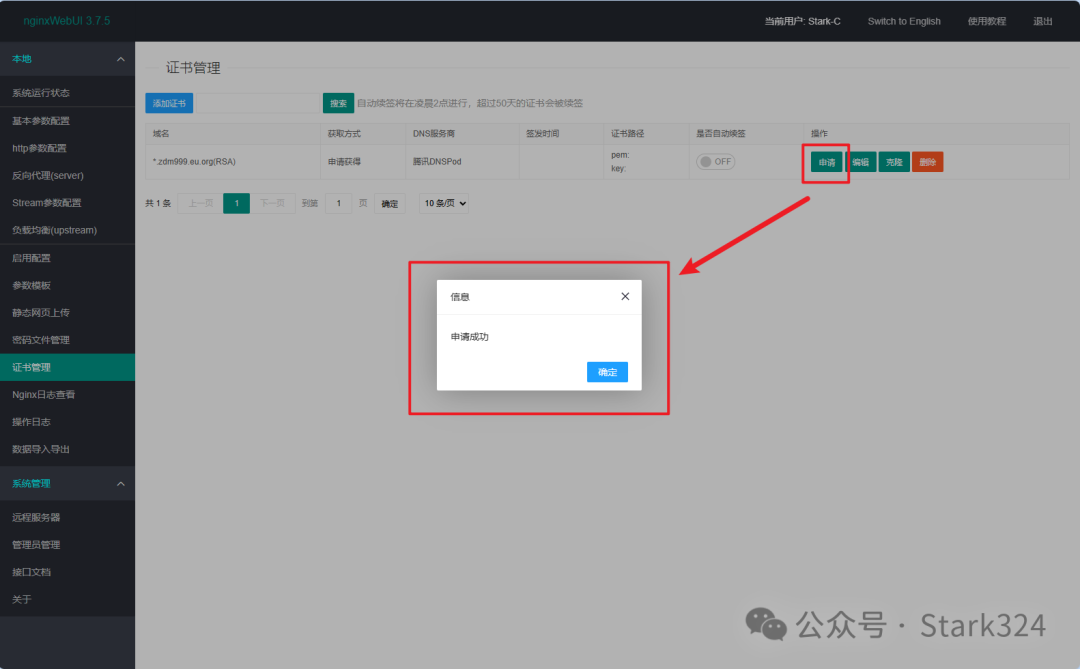
Task: Click 确定 in the success dialog
Action: (607, 372)
